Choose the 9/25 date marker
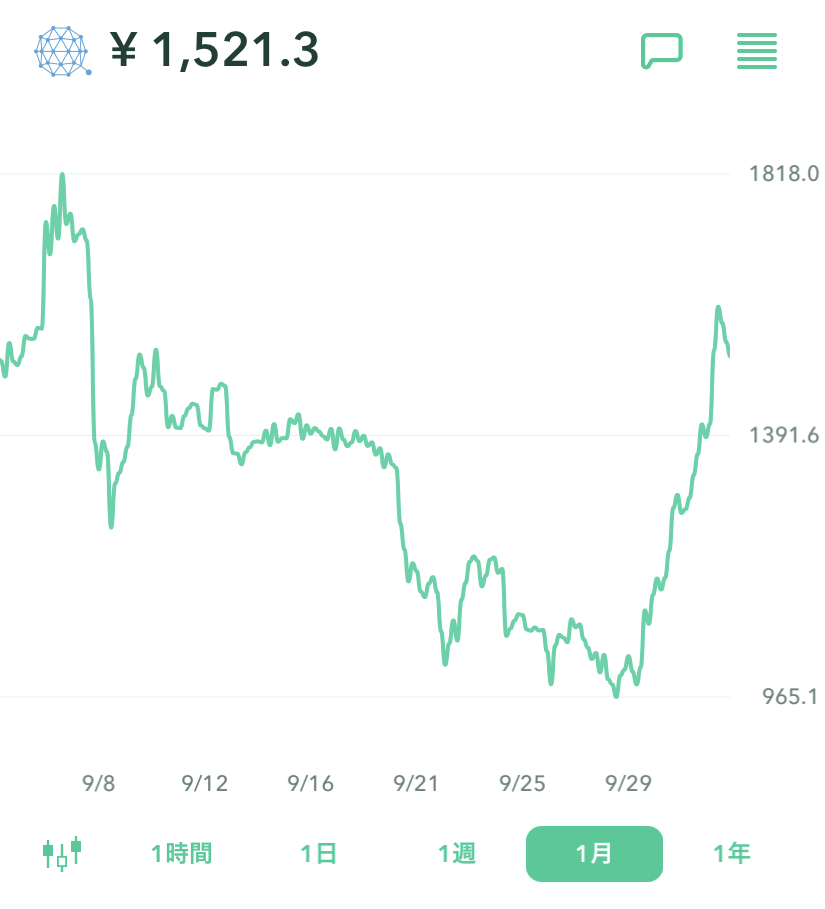This screenshot has width=825, height=909. [522, 783]
